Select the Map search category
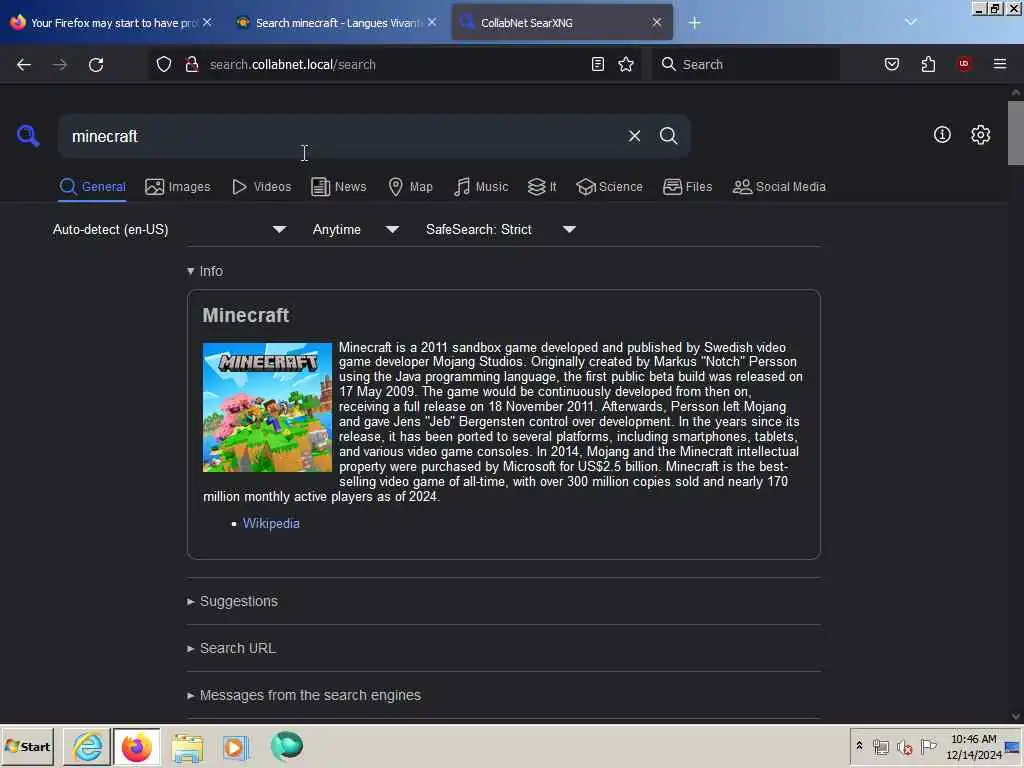 (x=410, y=187)
